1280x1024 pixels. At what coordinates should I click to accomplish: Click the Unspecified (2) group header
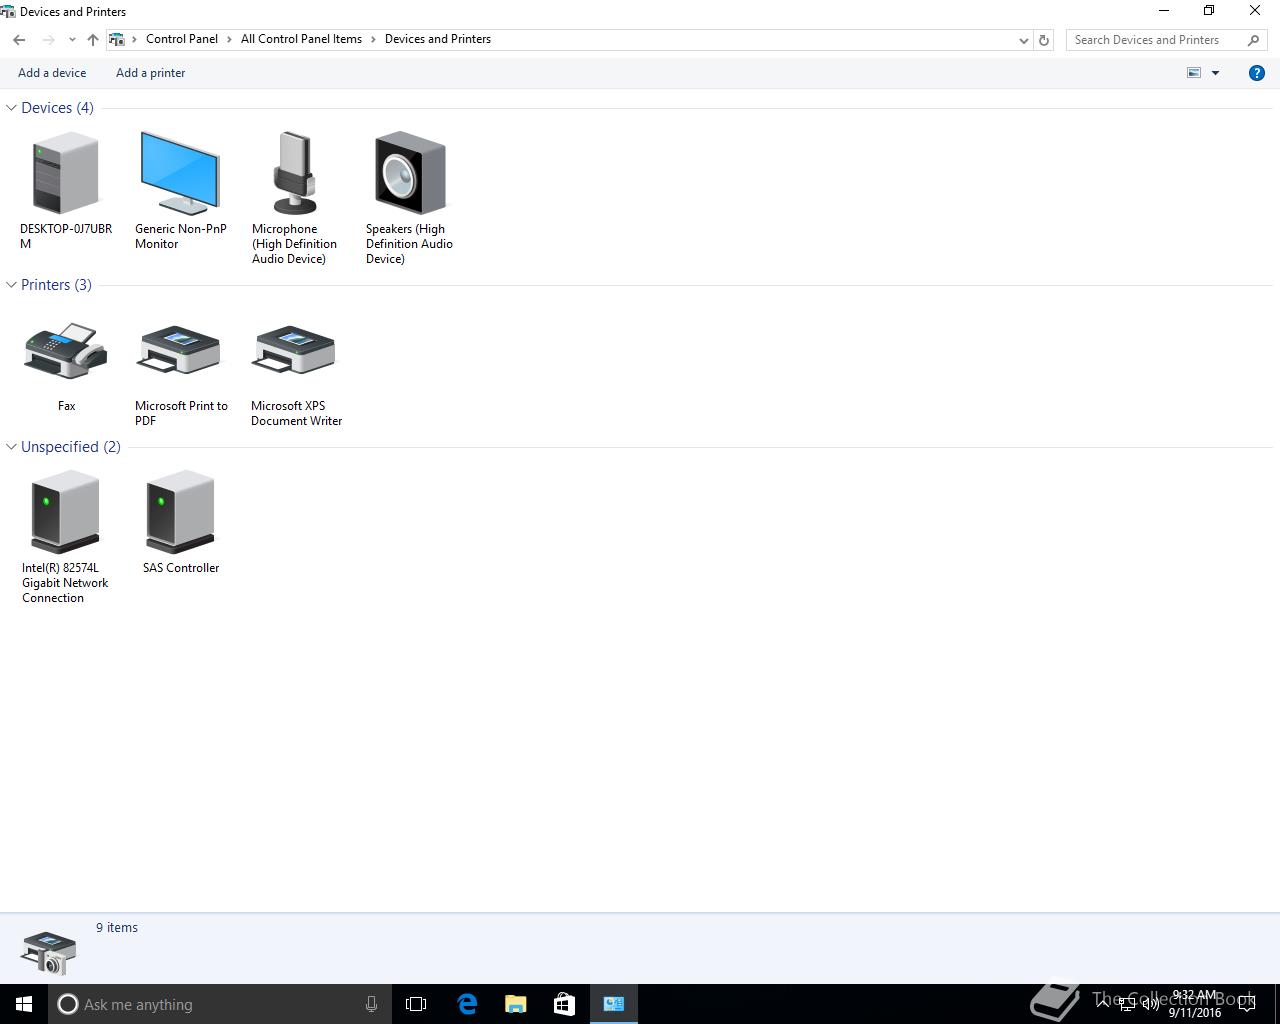[x=71, y=447]
